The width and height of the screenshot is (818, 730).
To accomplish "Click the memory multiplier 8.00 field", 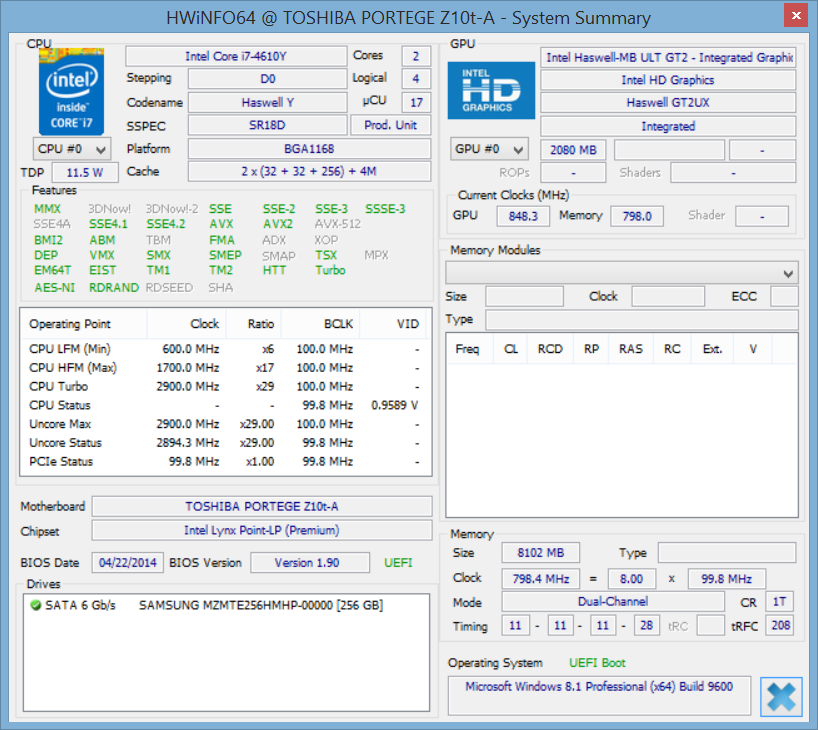I will [631, 579].
